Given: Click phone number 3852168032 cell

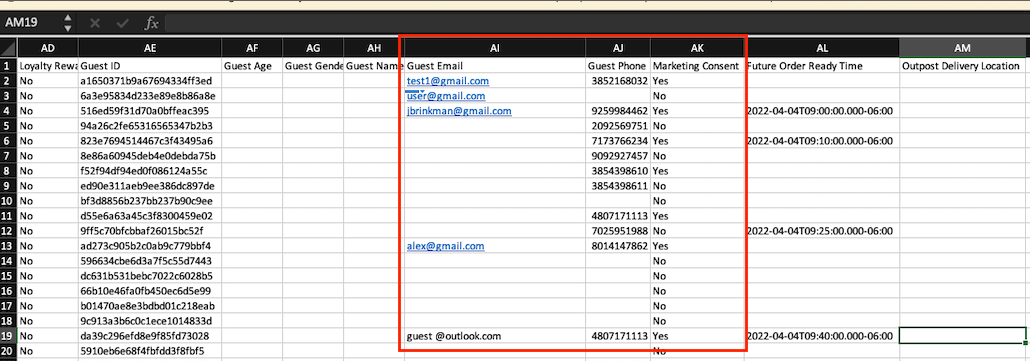Looking at the screenshot, I should click(x=617, y=81).
